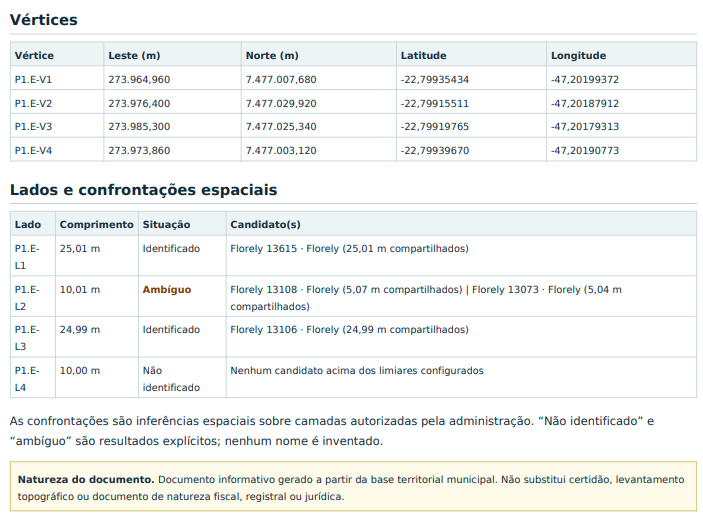The width and height of the screenshot is (703, 513).
Task: Select northing value 7.477.025,340
Action: click(x=281, y=126)
